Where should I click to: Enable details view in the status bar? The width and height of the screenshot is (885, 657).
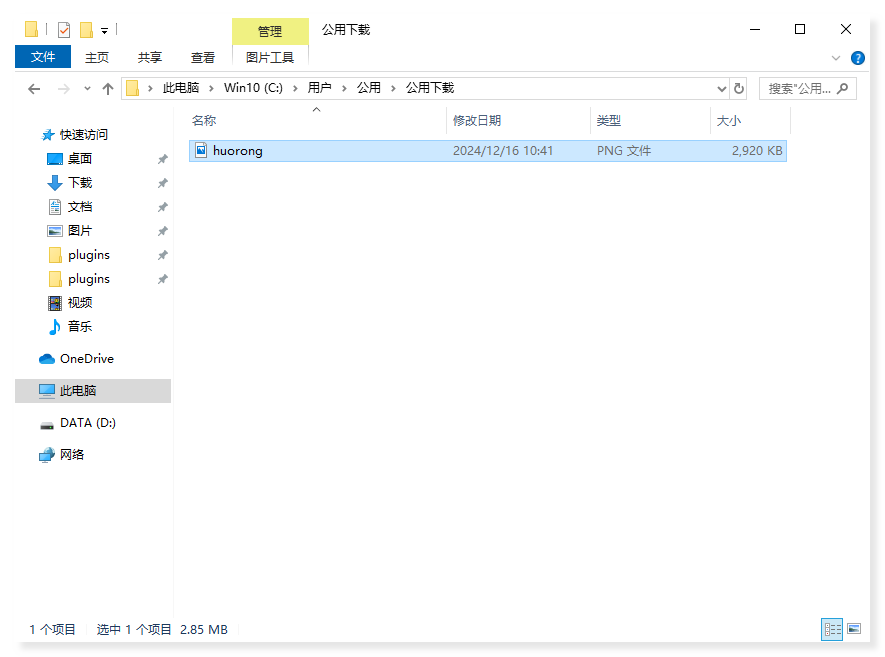[832, 629]
